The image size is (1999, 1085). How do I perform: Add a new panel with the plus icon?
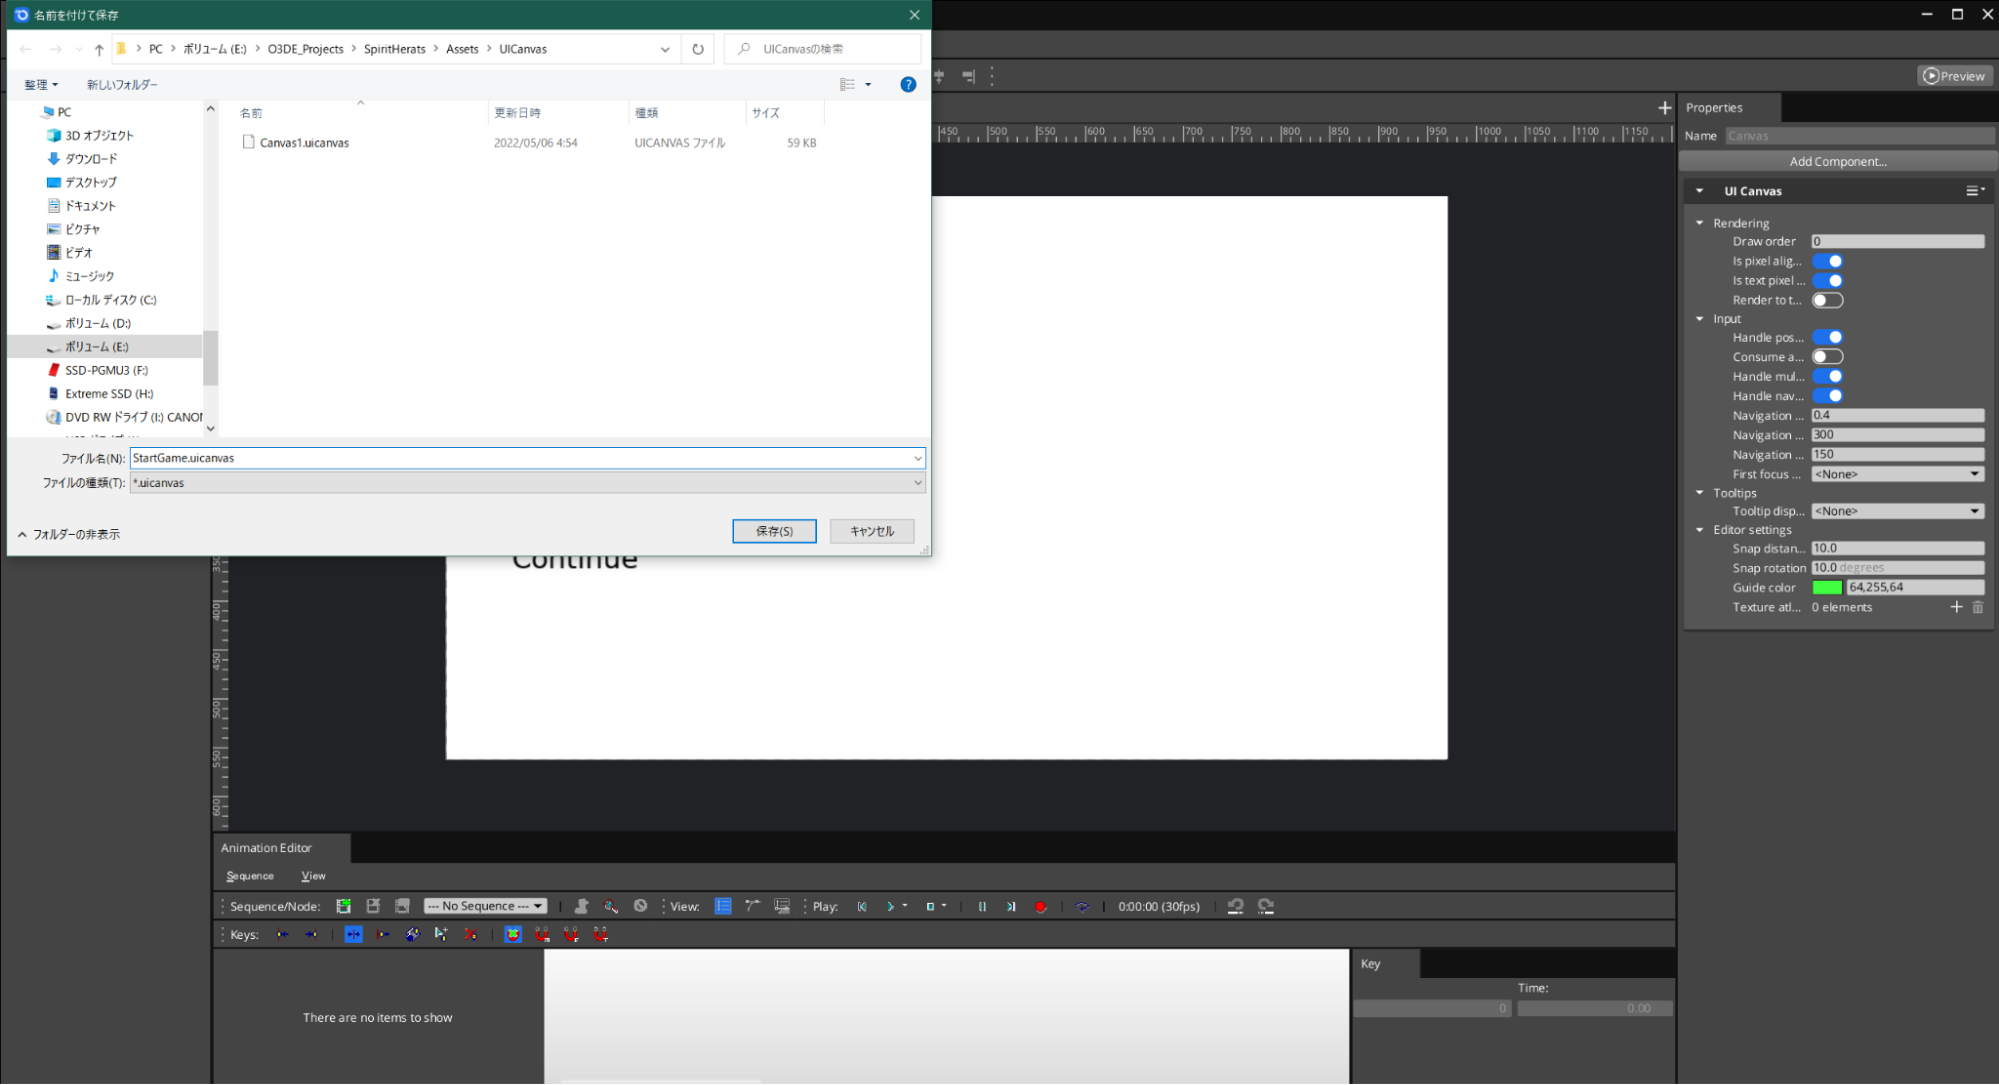pyautogui.click(x=1664, y=107)
